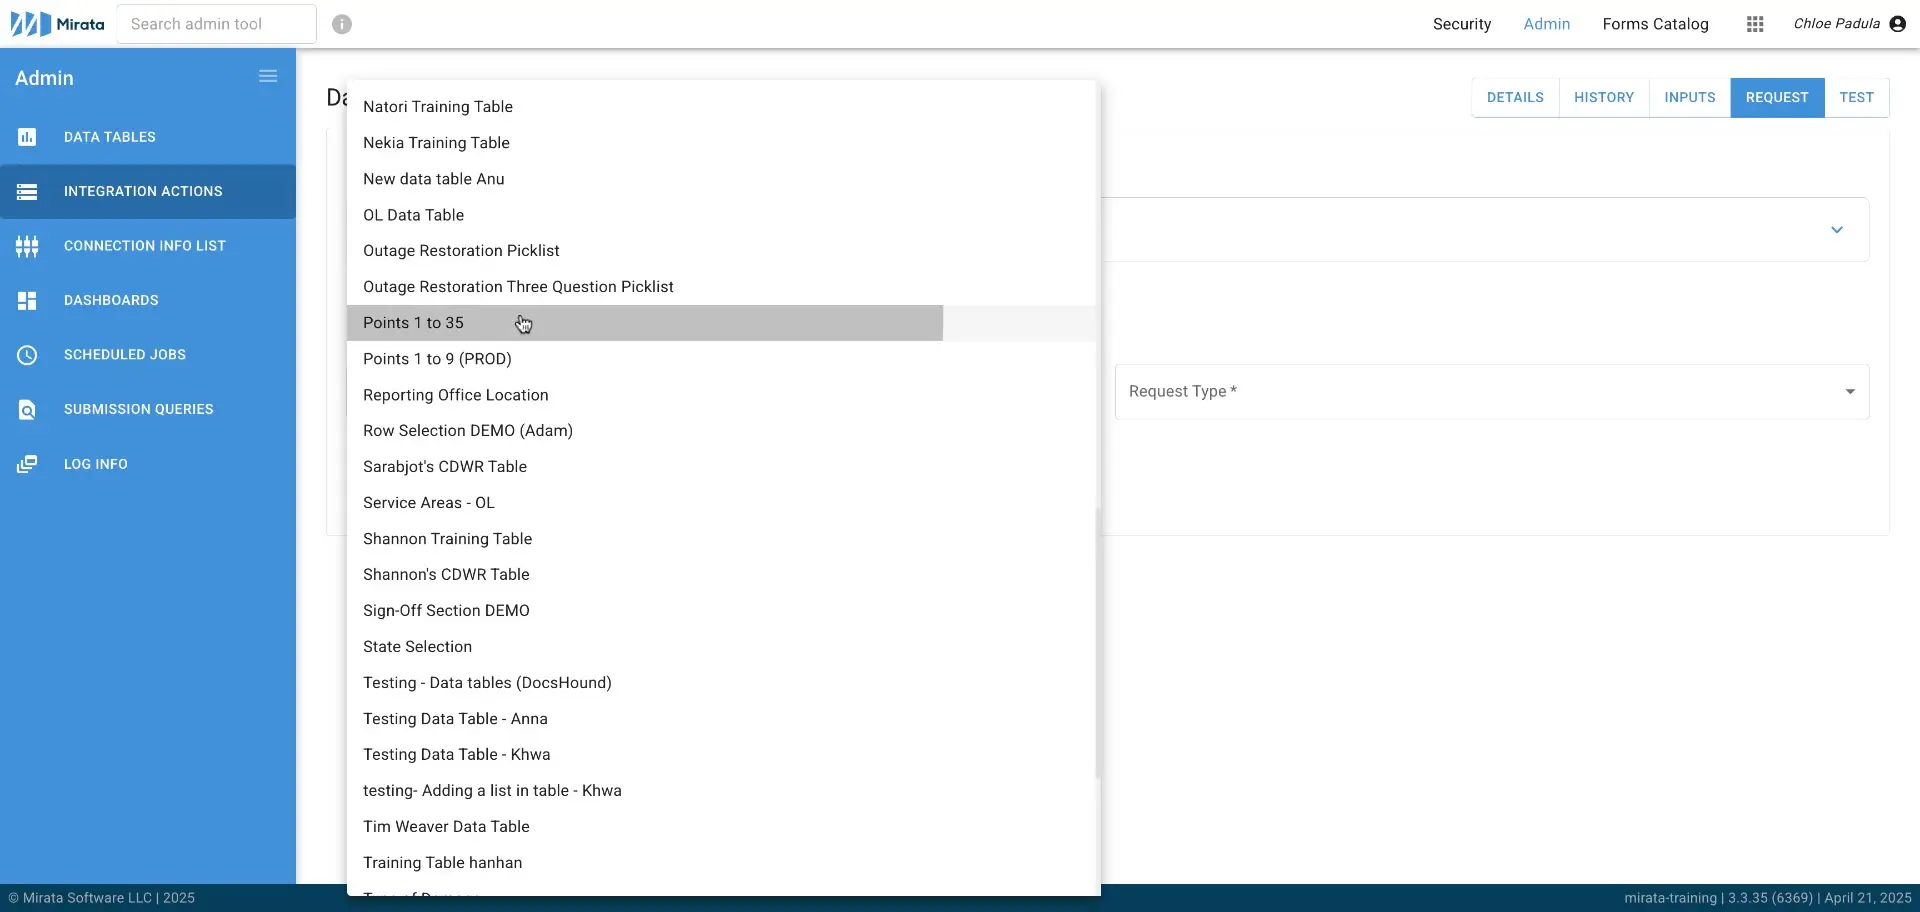Open the Forms Catalog menu item
The height and width of the screenshot is (912, 1920).
(1656, 24)
